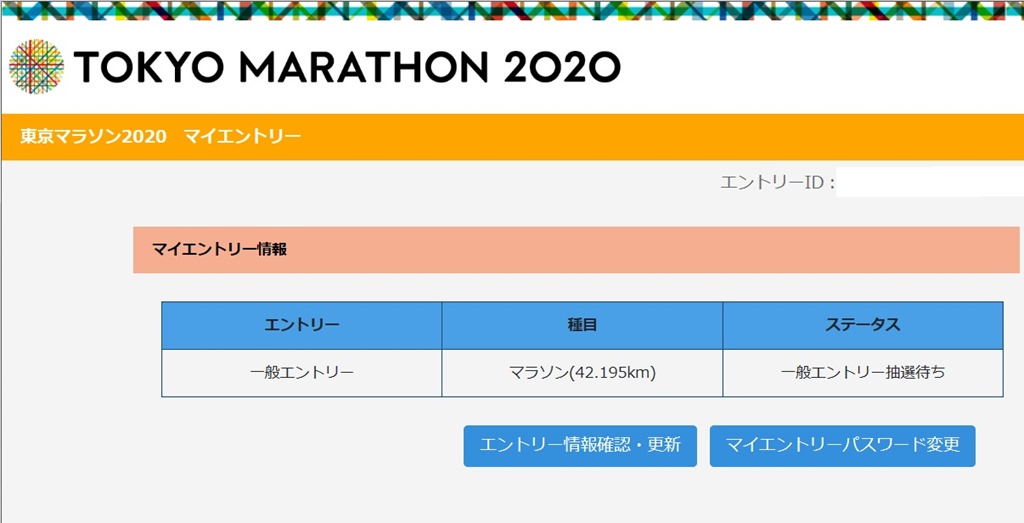The width and height of the screenshot is (1024, 523).
Task: Click the ステータス column header
Action: [x=863, y=325]
